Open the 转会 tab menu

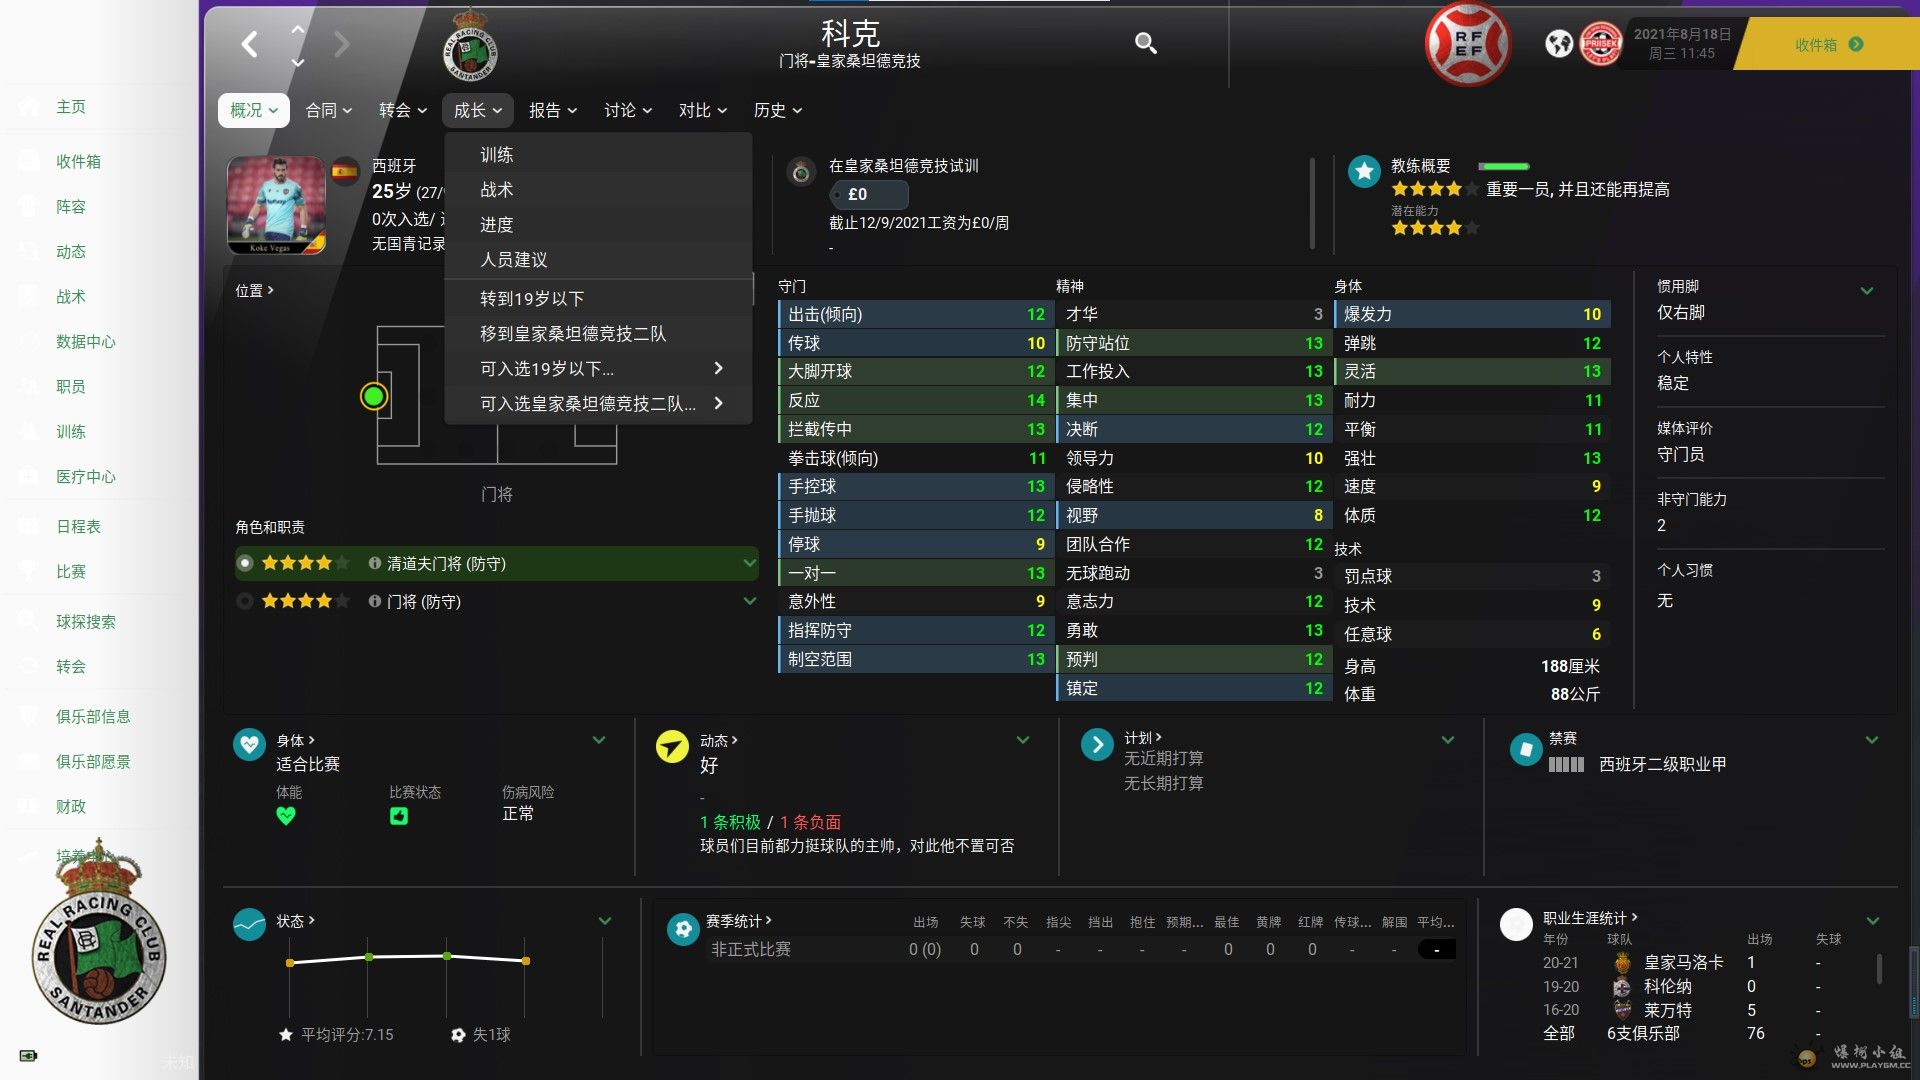(x=403, y=110)
